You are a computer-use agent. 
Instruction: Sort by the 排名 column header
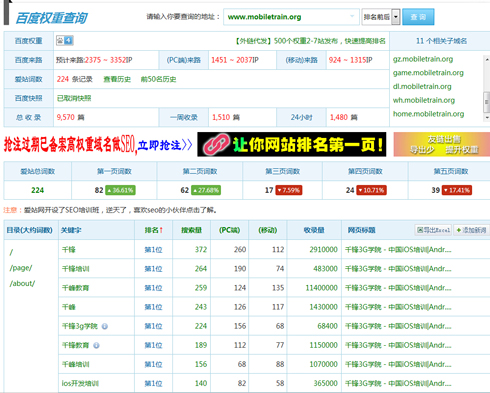(153, 230)
